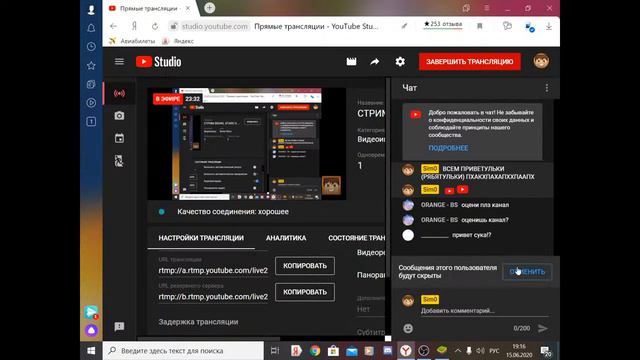Open the emoji picker in chat
The image size is (640, 360).
coord(408,328)
